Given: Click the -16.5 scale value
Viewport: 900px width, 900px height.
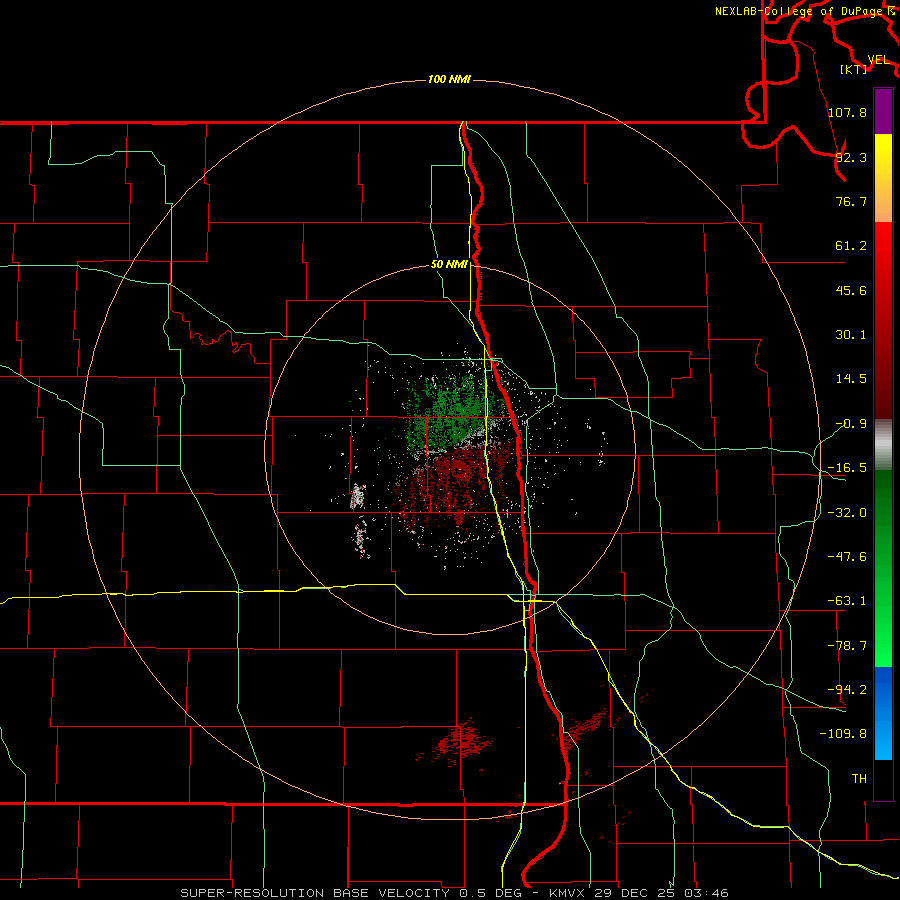Looking at the screenshot, I should (847, 468).
